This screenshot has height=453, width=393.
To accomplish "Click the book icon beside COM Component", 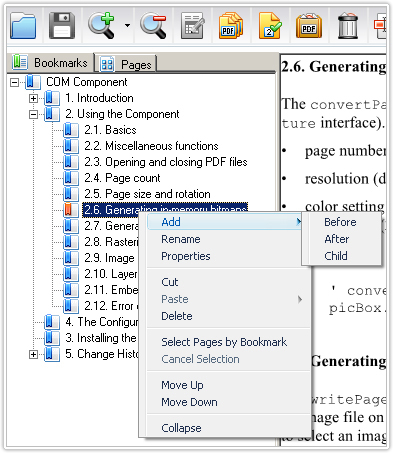I will point(33,82).
